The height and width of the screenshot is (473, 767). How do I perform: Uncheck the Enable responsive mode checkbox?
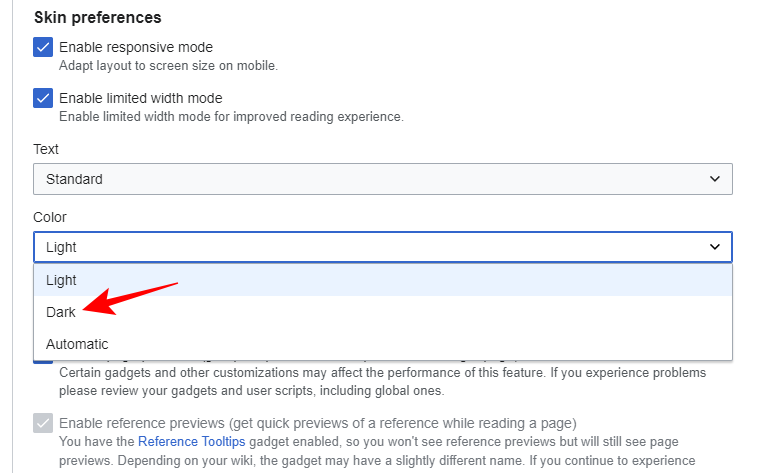click(43, 47)
